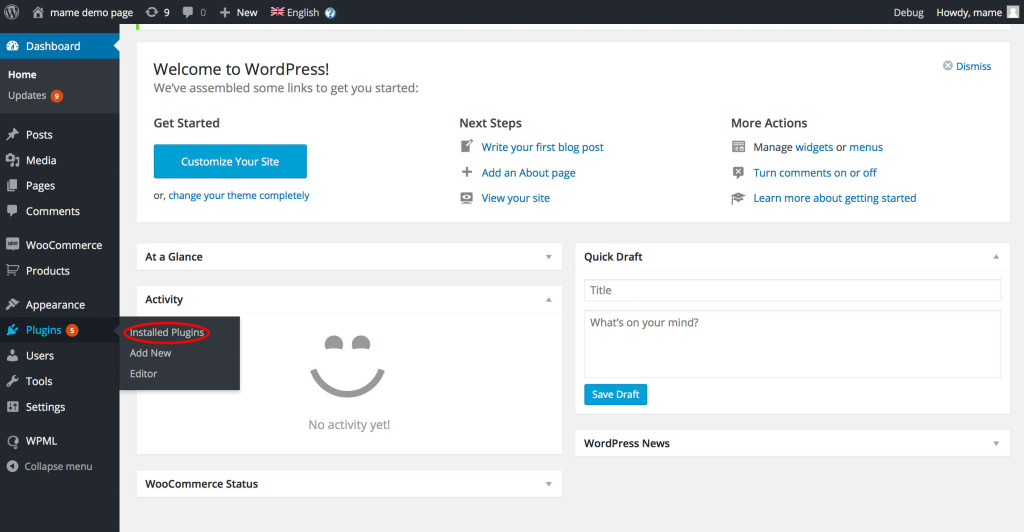Click the Users person icon
The image size is (1024, 532).
point(12,355)
